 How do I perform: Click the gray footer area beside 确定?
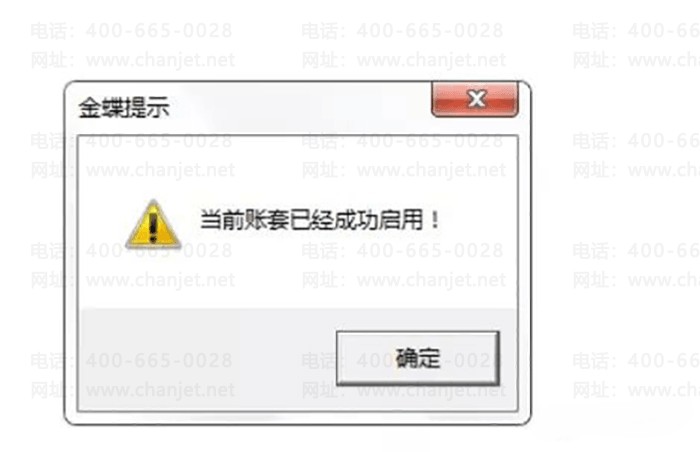click(205, 359)
